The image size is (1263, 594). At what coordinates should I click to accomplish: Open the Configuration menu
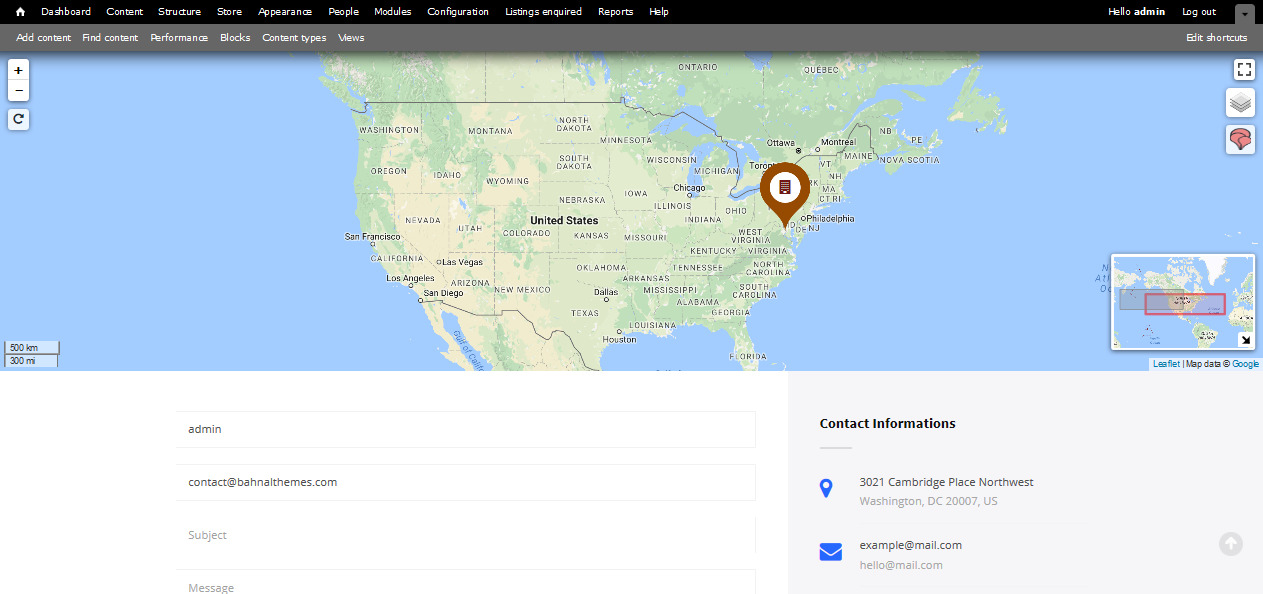[458, 12]
